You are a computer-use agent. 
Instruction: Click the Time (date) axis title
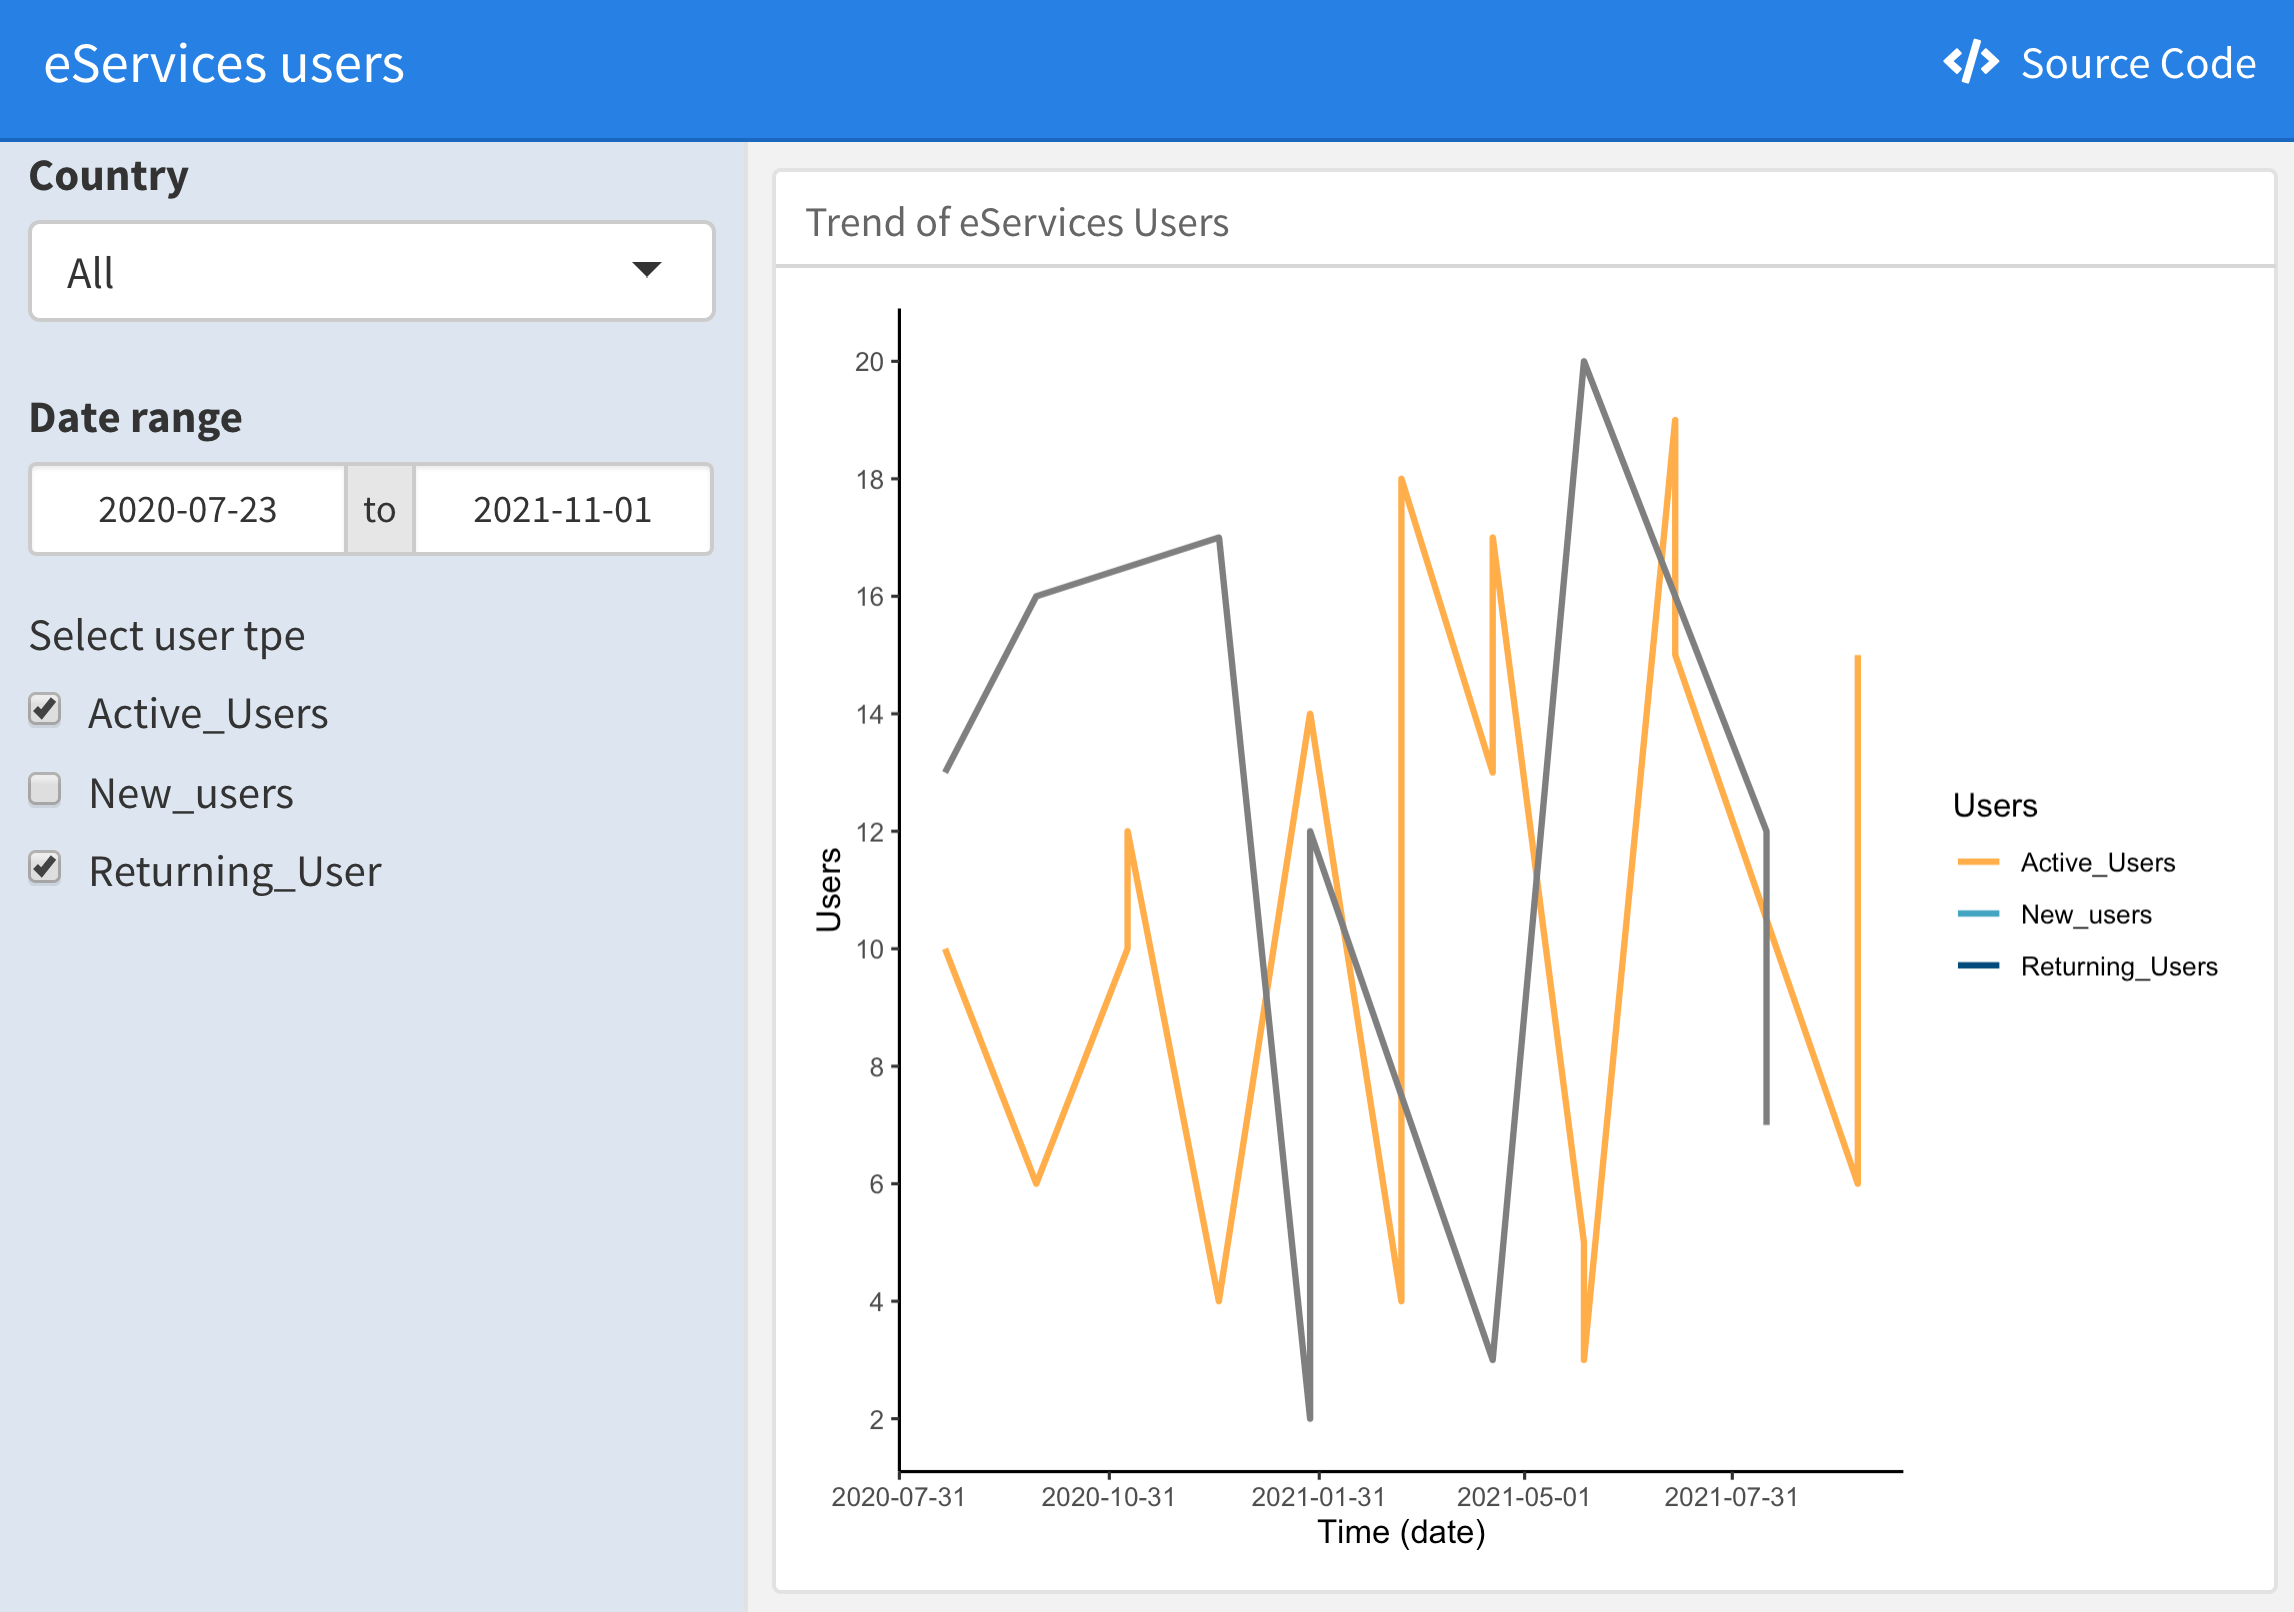[x=1401, y=1532]
